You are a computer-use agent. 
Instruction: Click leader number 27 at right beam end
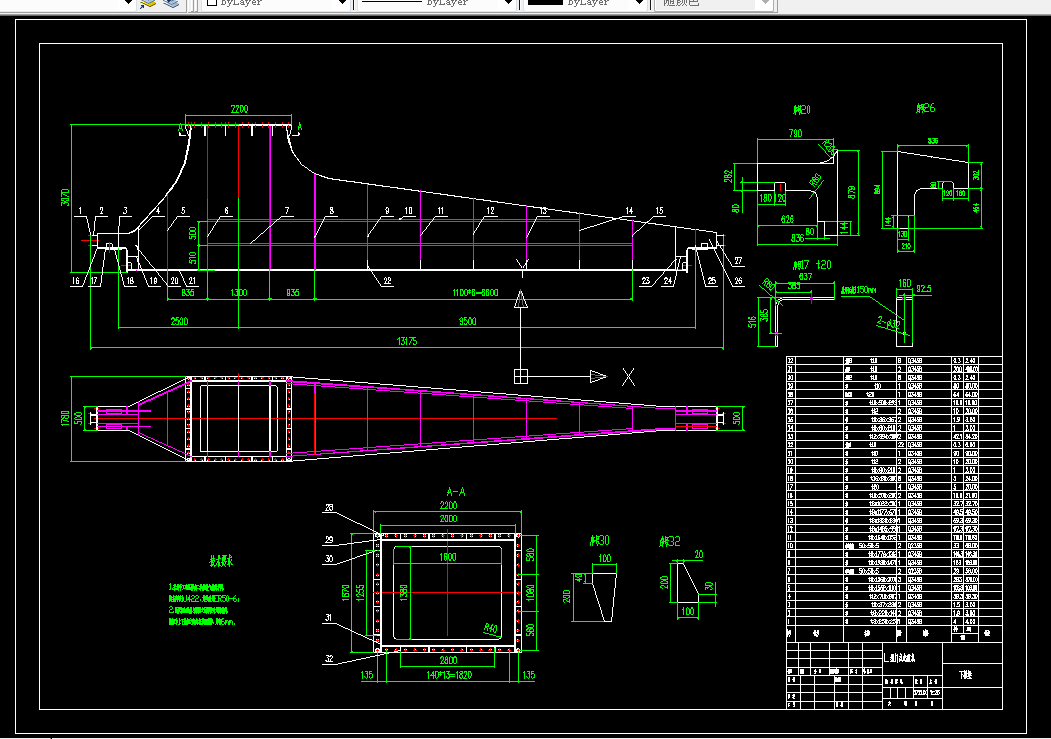point(738,261)
